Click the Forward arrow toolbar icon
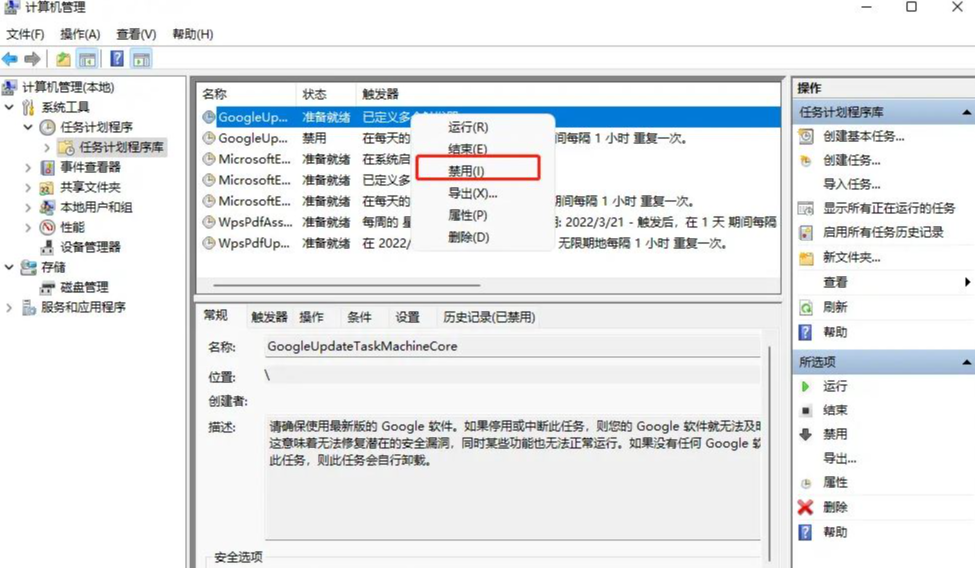This screenshot has height=568, width=975. tap(32, 59)
